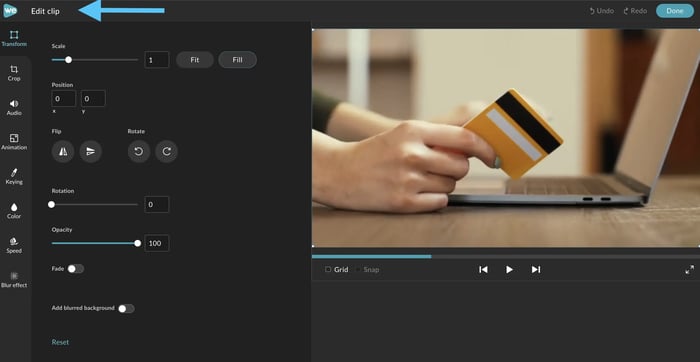Open the Transform tab in sidebar
Screen dimensions: 700x362
[x=14, y=39]
